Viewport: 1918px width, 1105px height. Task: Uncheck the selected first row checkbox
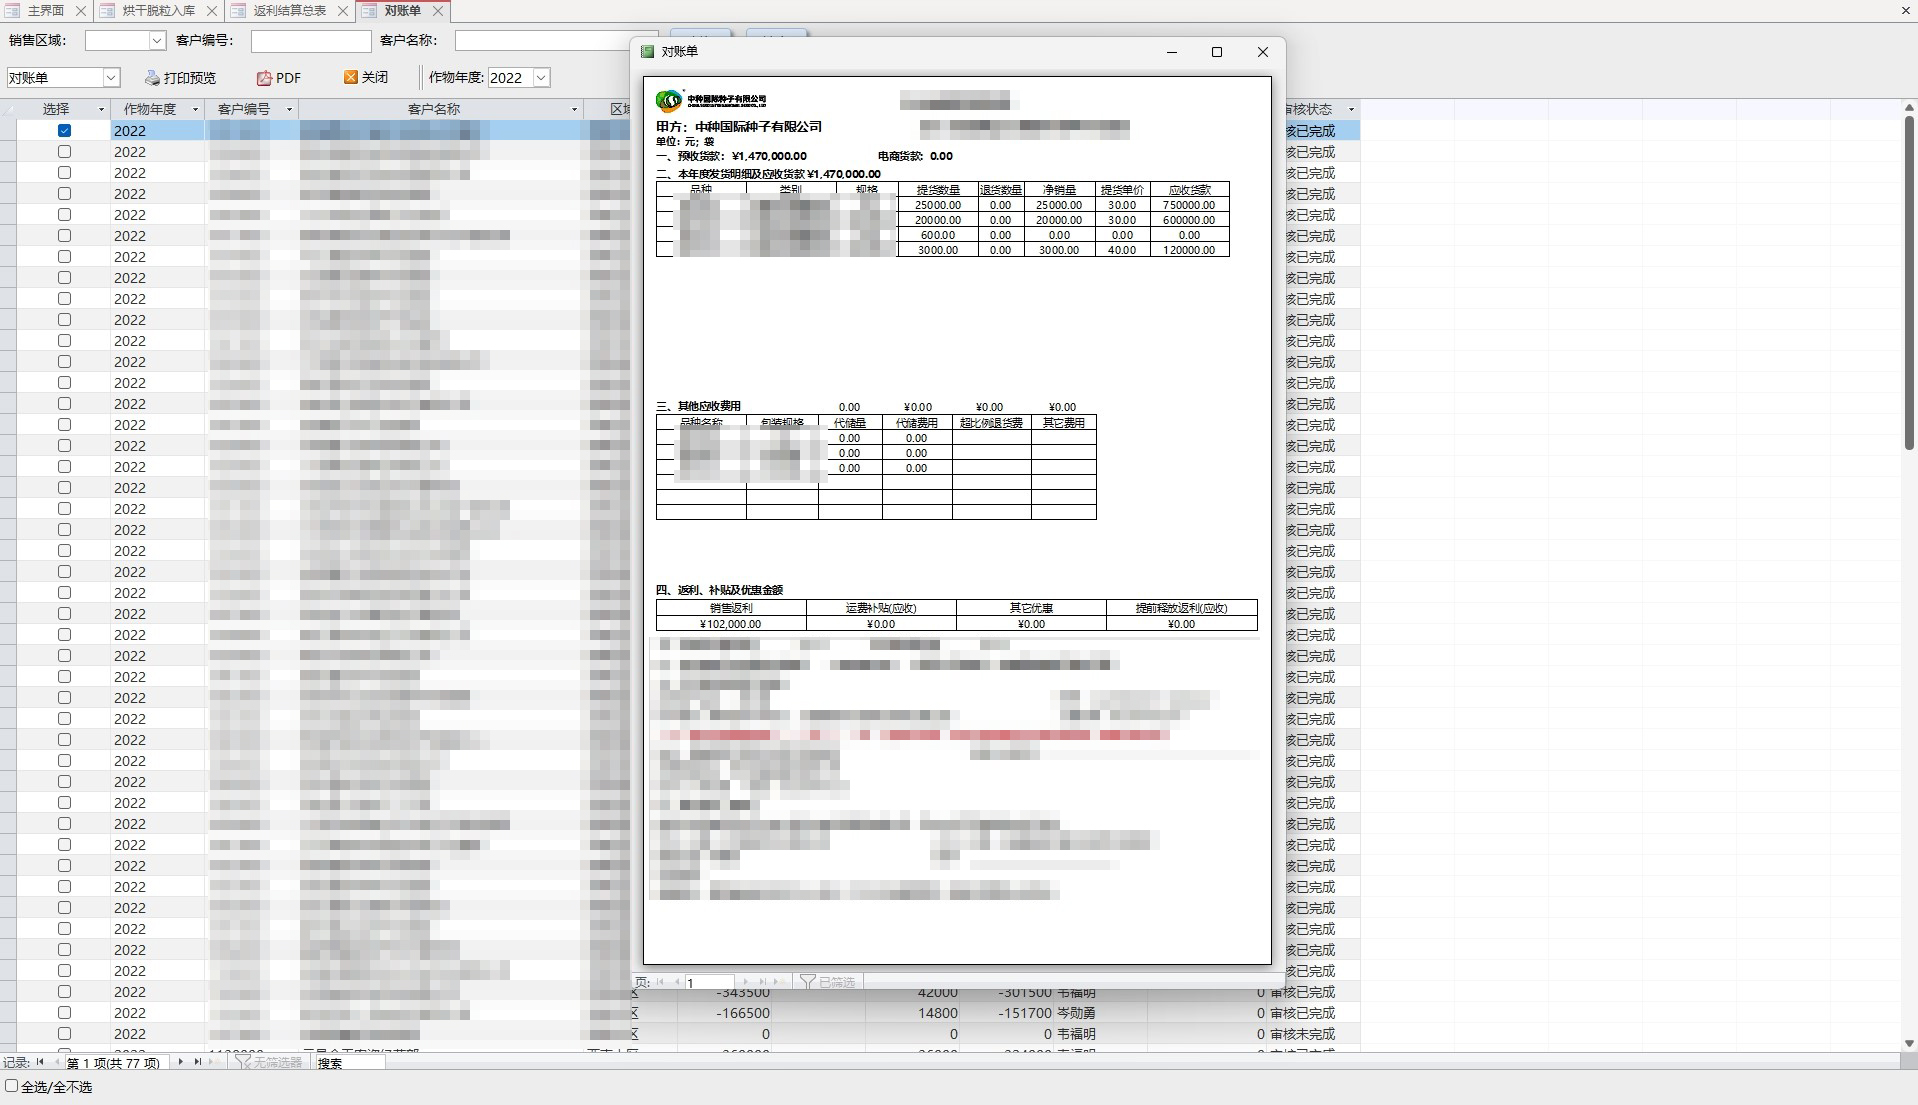tap(64, 130)
